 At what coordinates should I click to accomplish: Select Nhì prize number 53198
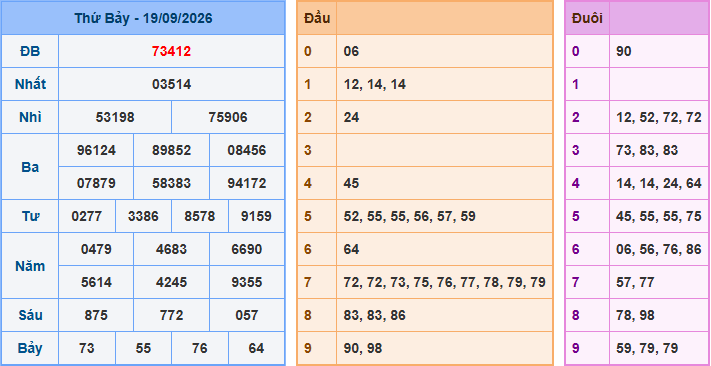click(115, 117)
